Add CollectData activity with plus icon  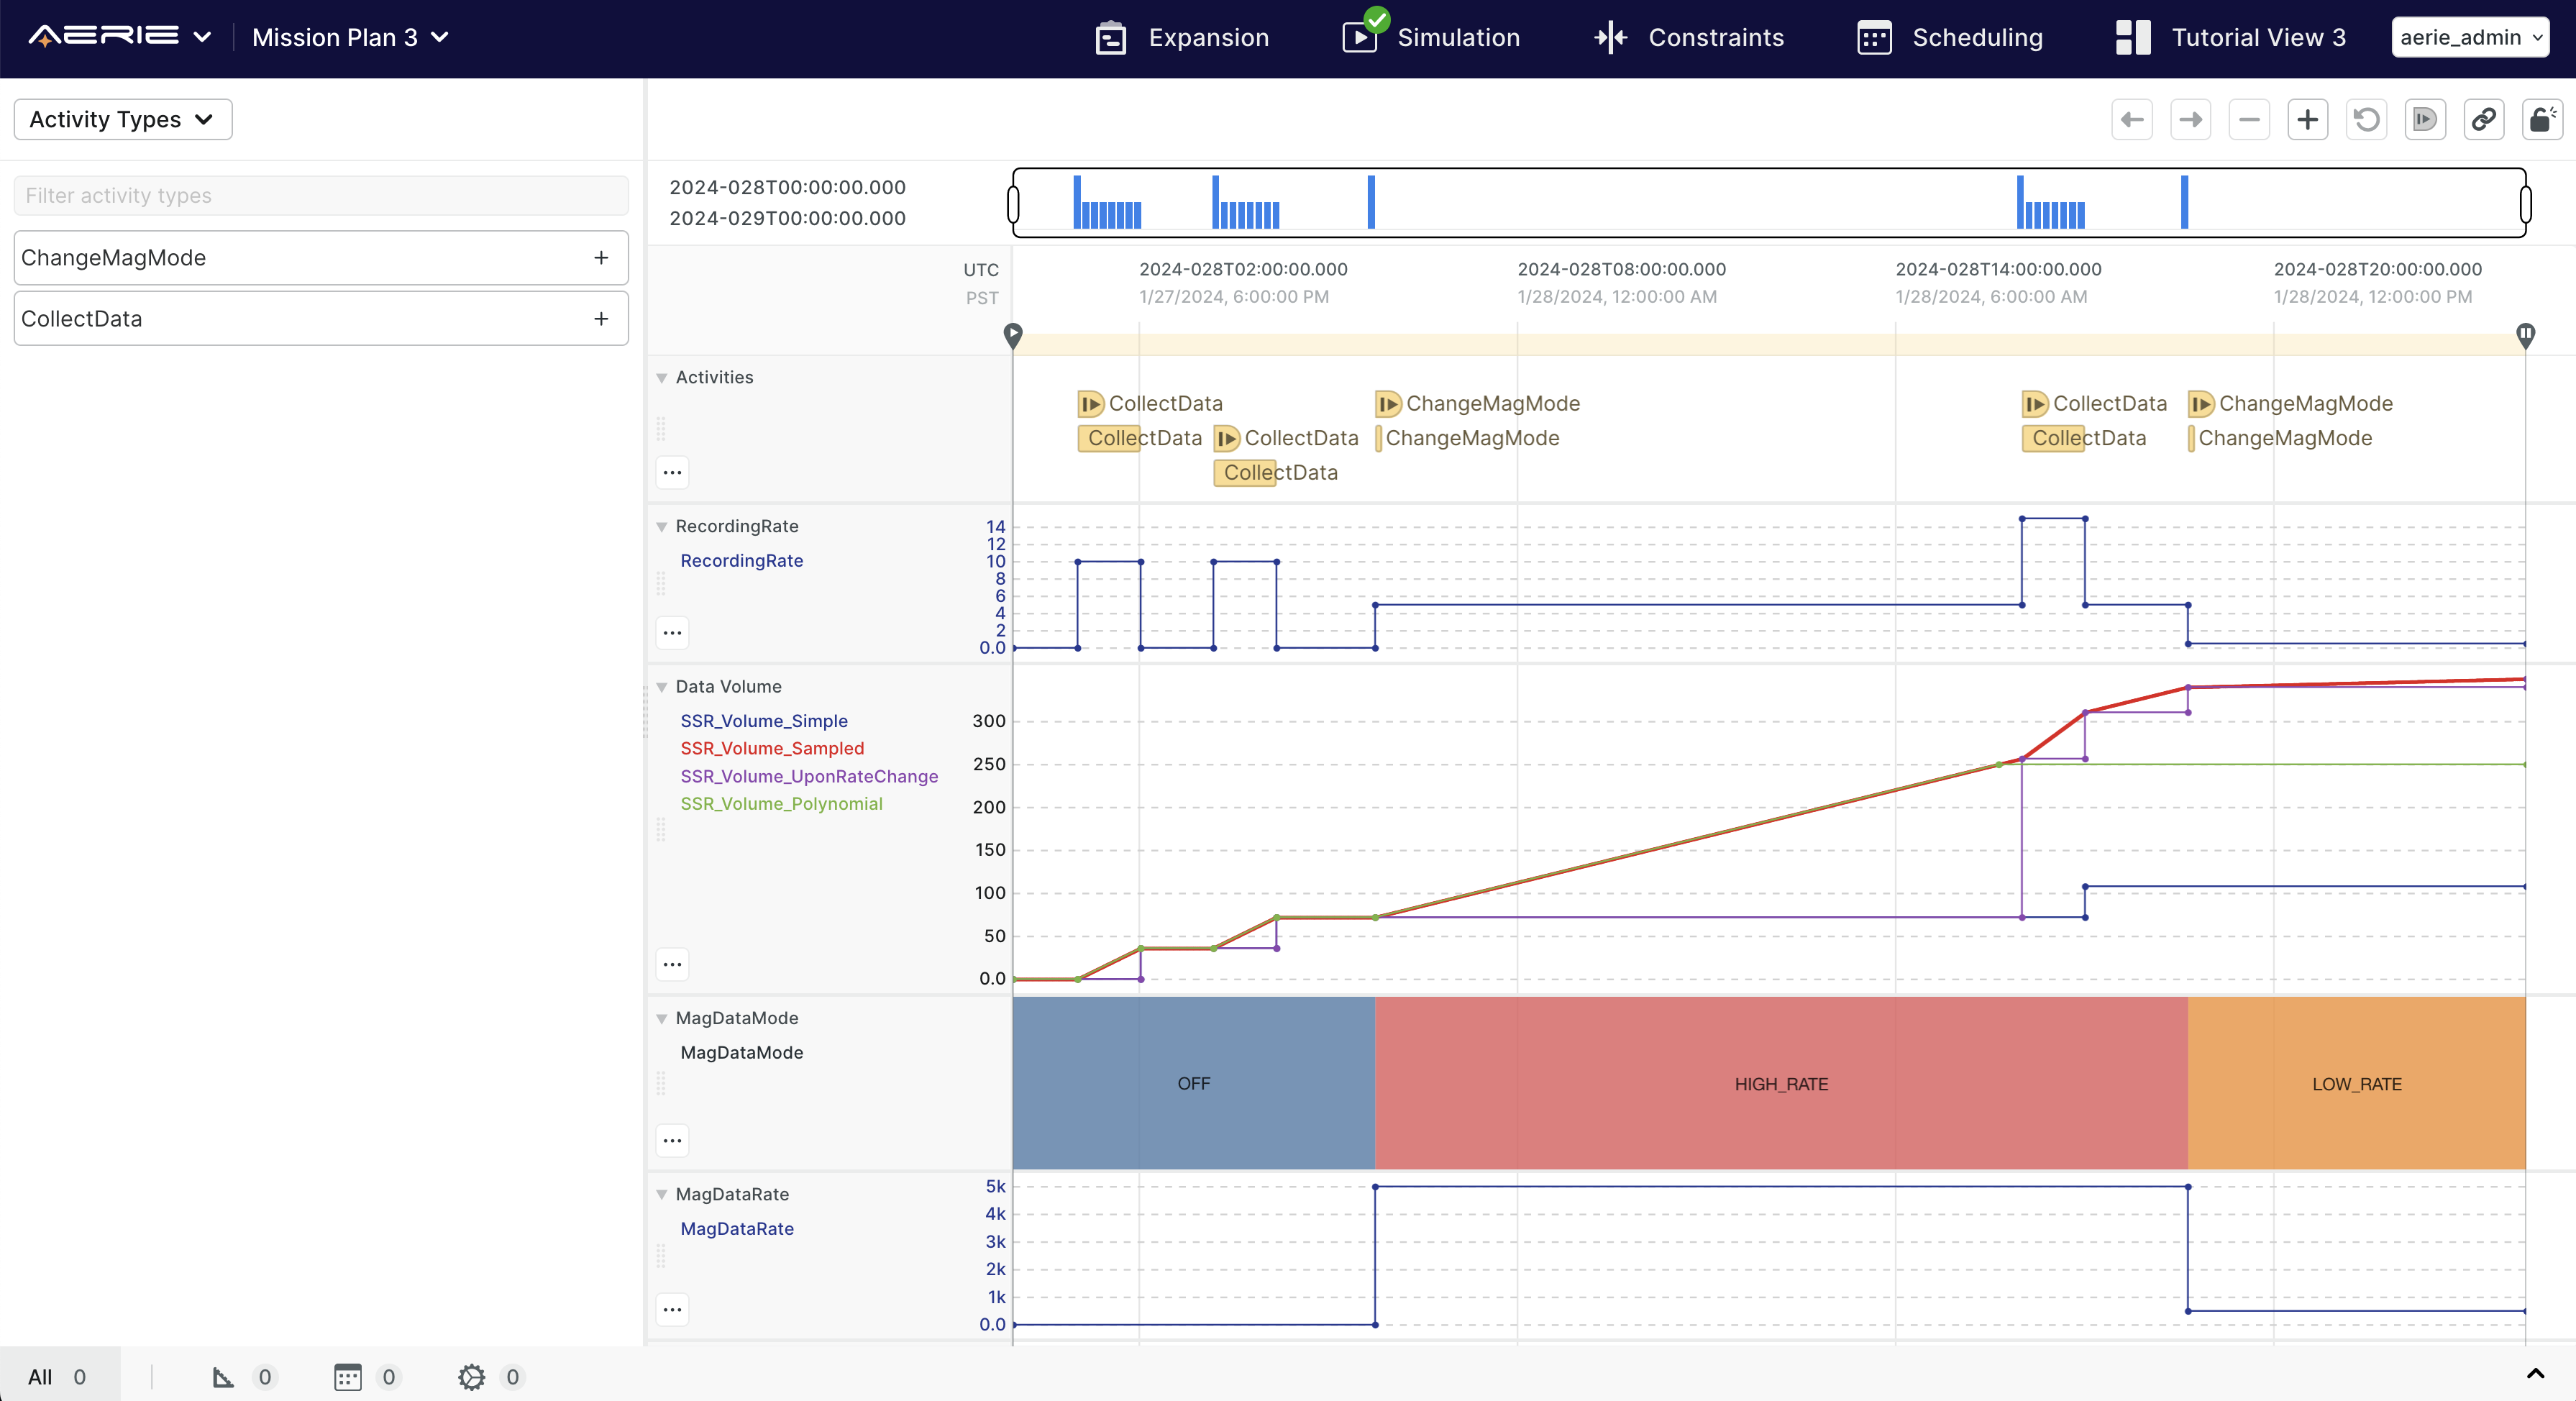click(x=601, y=319)
